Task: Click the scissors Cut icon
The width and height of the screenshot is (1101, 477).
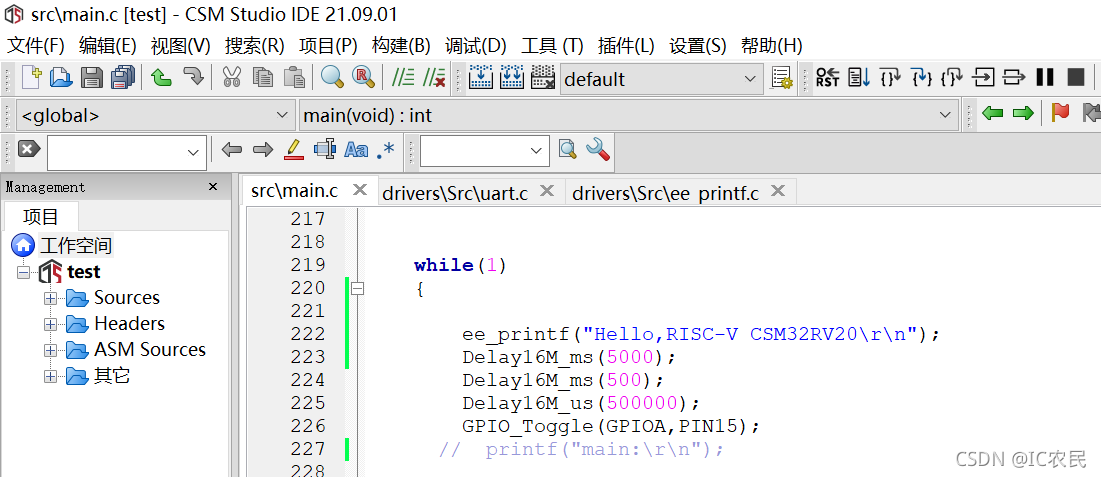Action: pos(232,78)
